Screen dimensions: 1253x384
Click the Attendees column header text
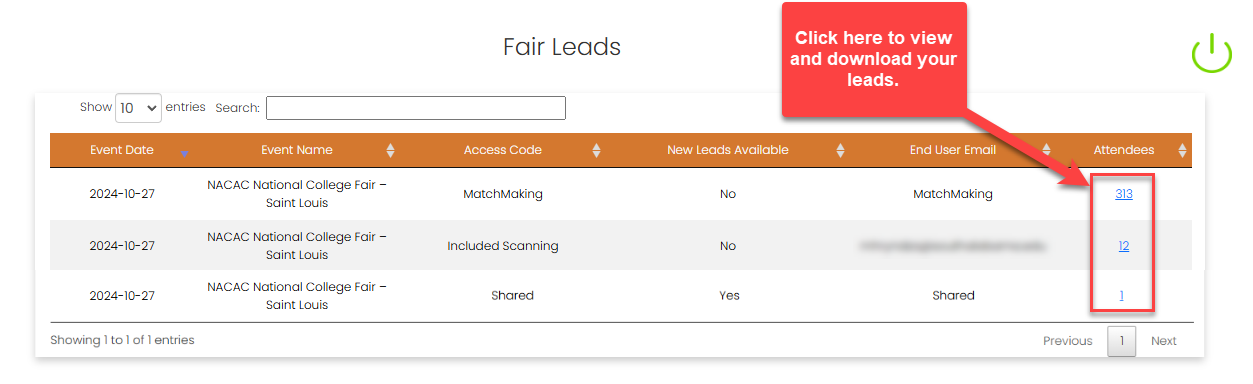[1124, 150]
